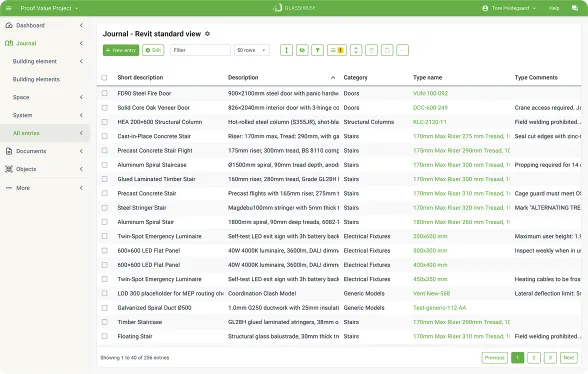Click the More ellipsis icon

pyautogui.click(x=9, y=188)
